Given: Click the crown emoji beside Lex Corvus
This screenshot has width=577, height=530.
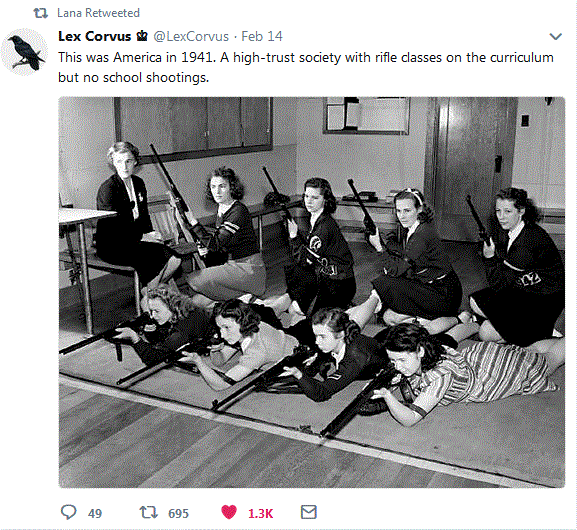Looking at the screenshot, I should [x=142, y=36].
